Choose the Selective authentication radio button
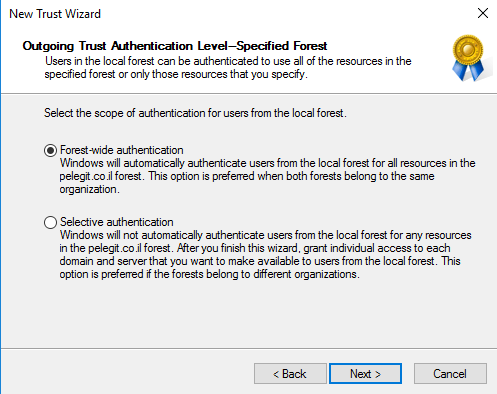Screen dimensions: 497x394 [50, 222]
